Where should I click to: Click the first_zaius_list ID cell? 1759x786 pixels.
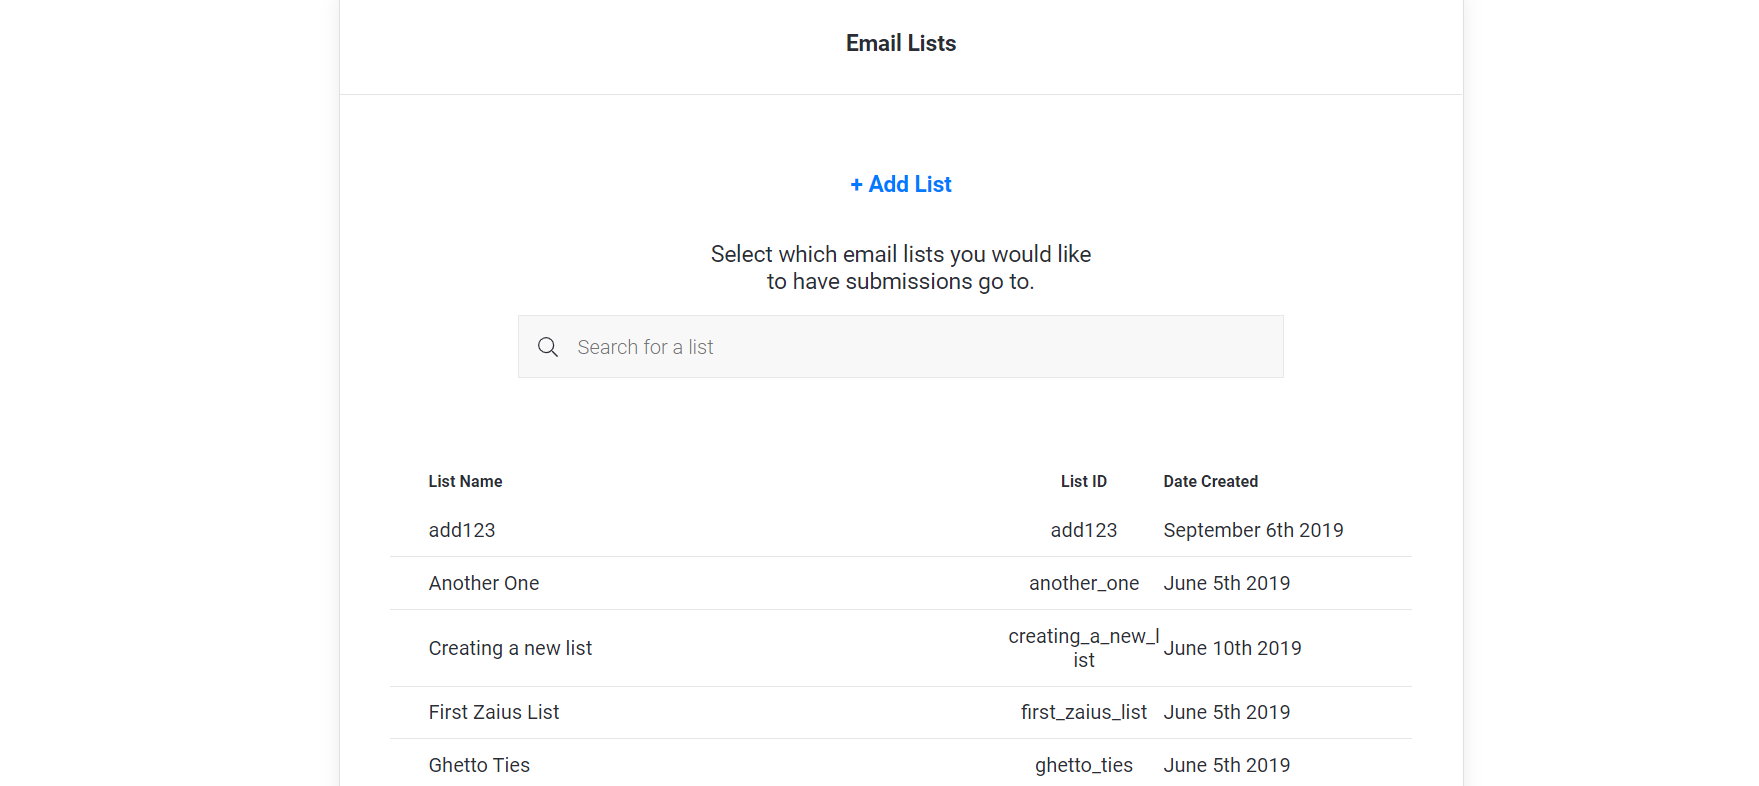[x=1083, y=712]
